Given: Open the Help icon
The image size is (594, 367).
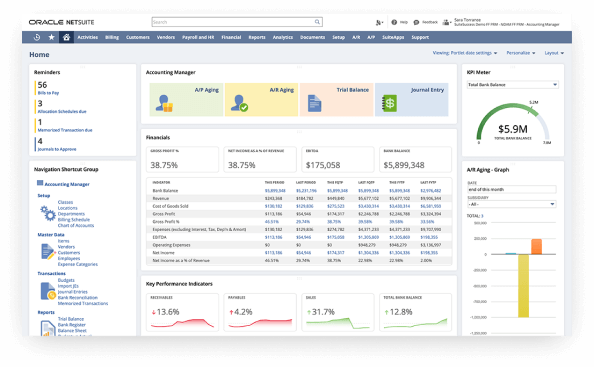Looking at the screenshot, I should click(394, 22).
